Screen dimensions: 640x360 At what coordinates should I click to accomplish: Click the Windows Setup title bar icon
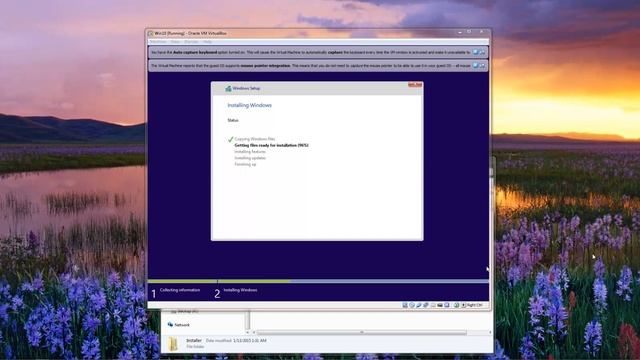pyautogui.click(x=228, y=88)
